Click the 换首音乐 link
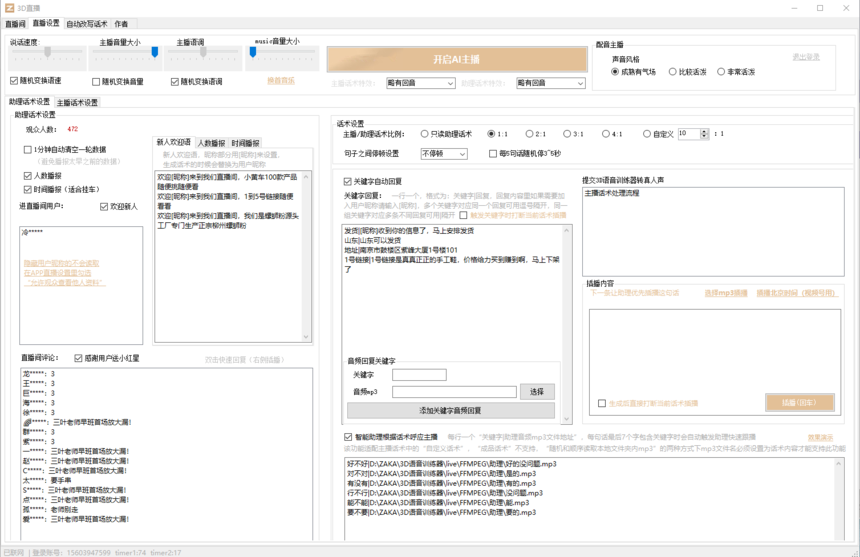The image size is (860, 557). click(280, 81)
